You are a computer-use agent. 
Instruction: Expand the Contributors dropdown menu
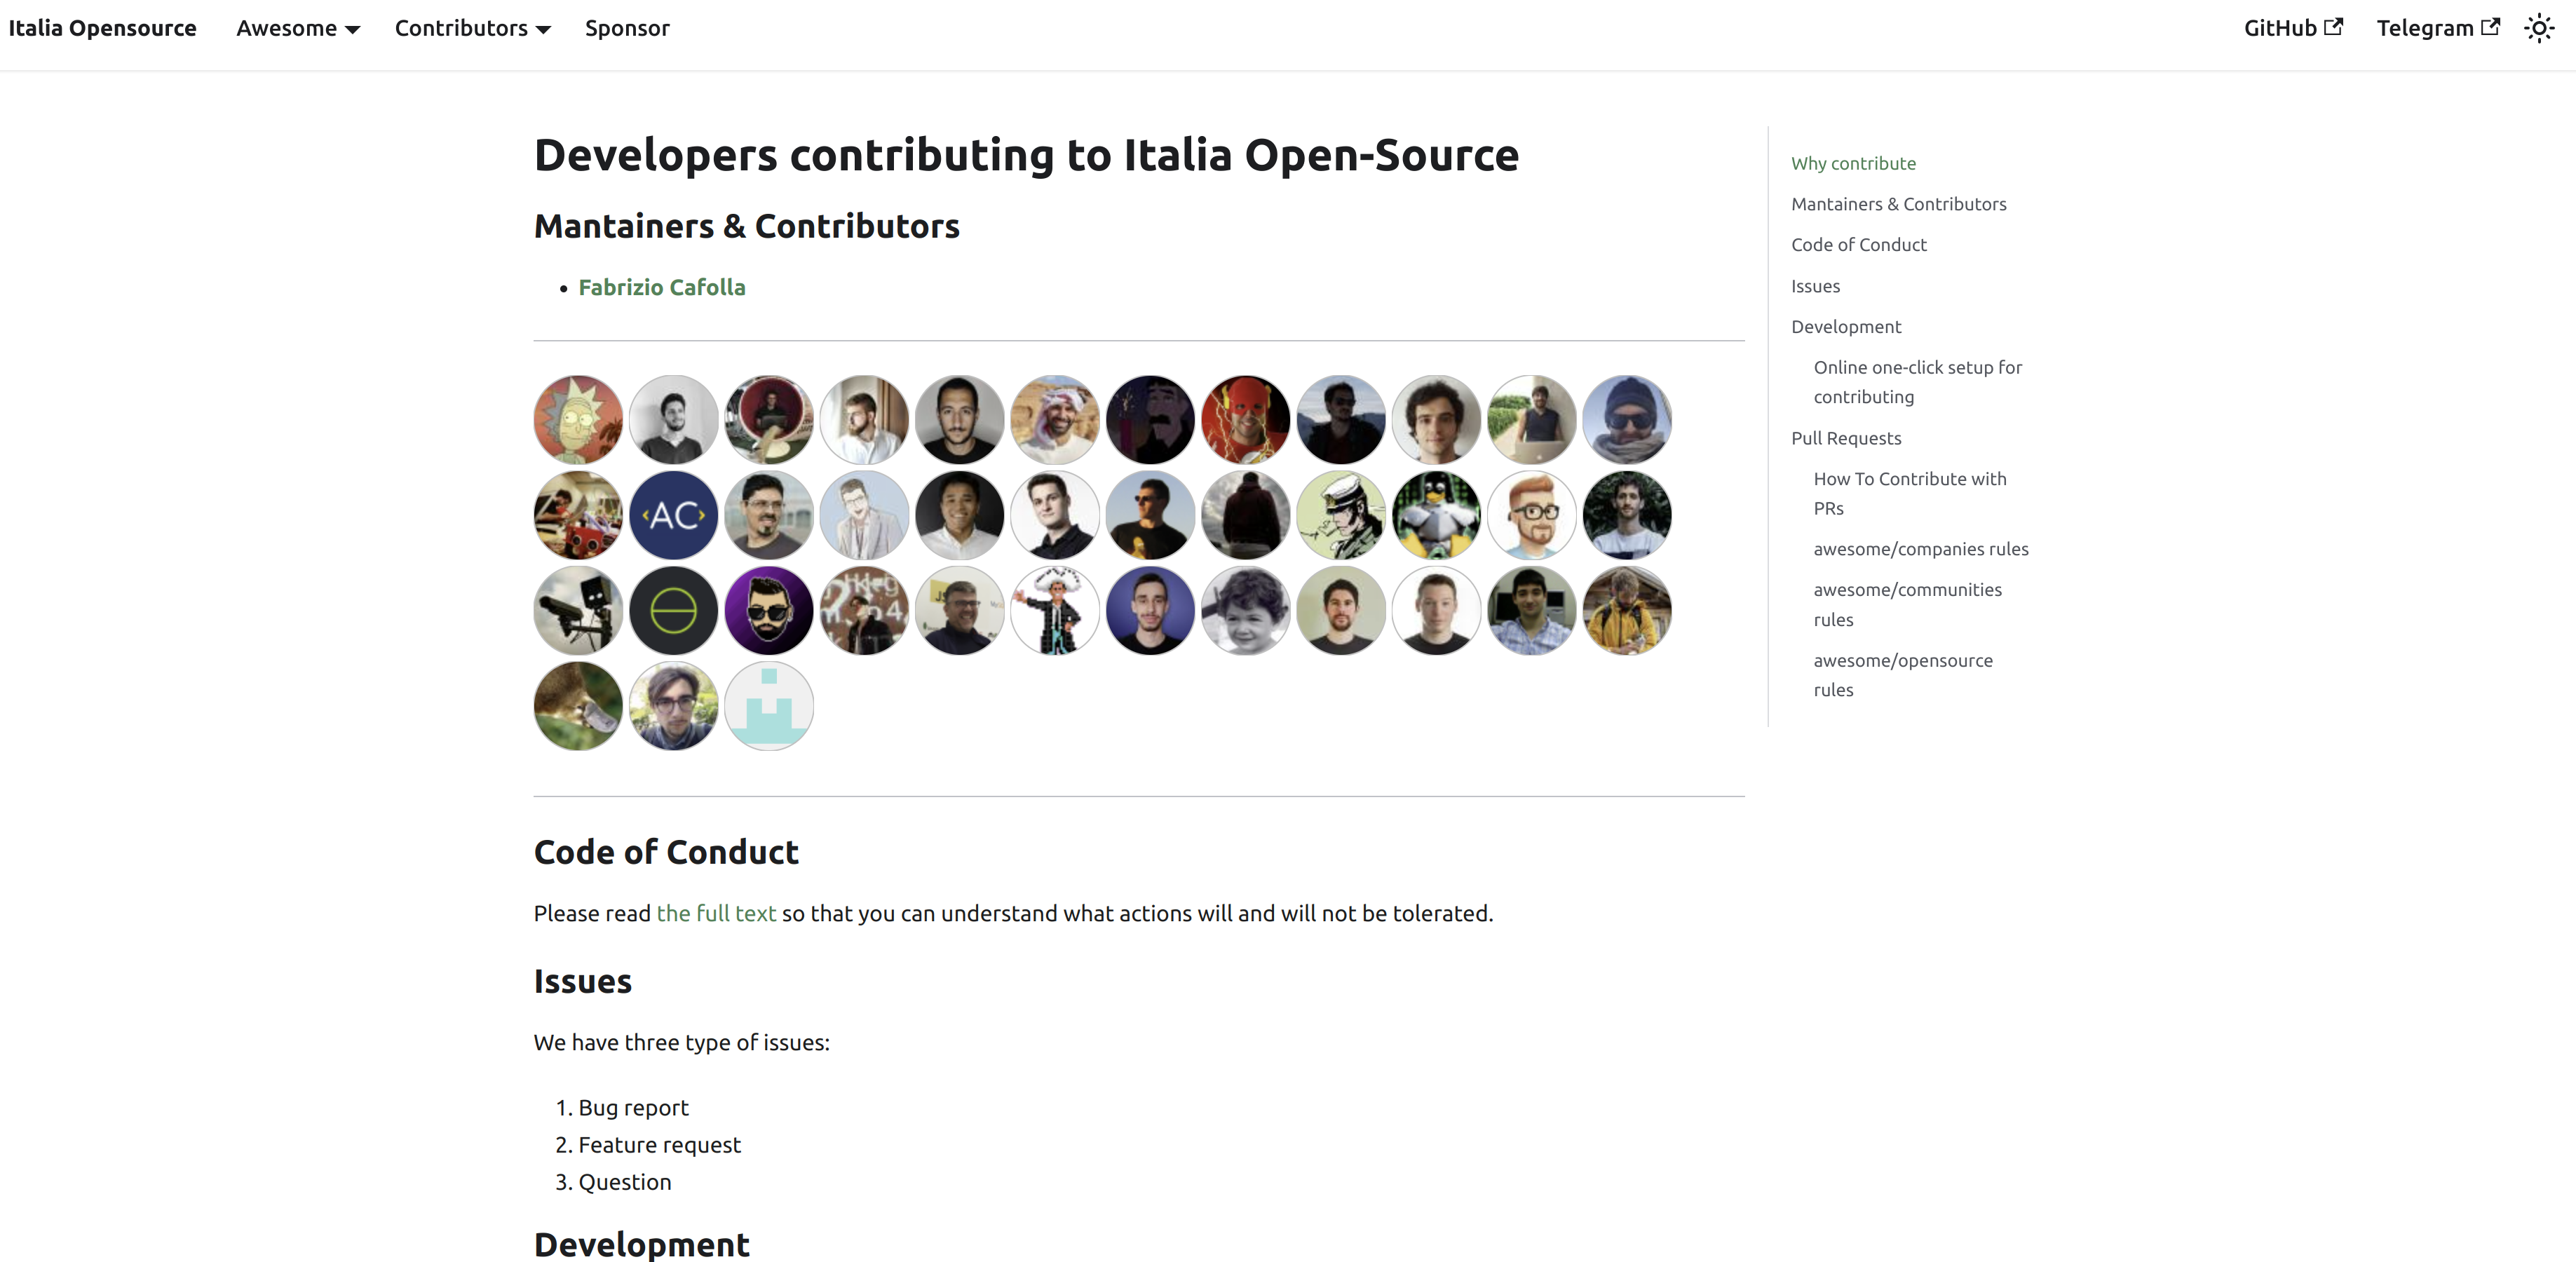tap(472, 28)
